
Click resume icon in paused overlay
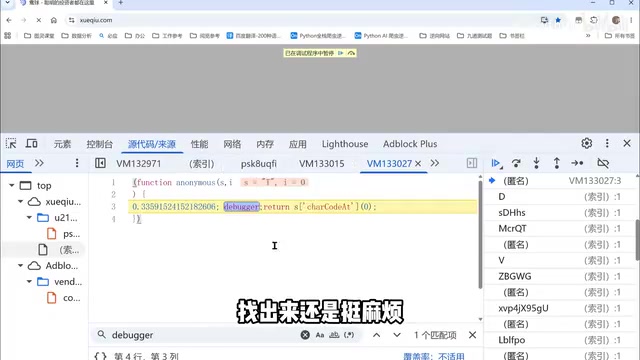tap(340, 53)
